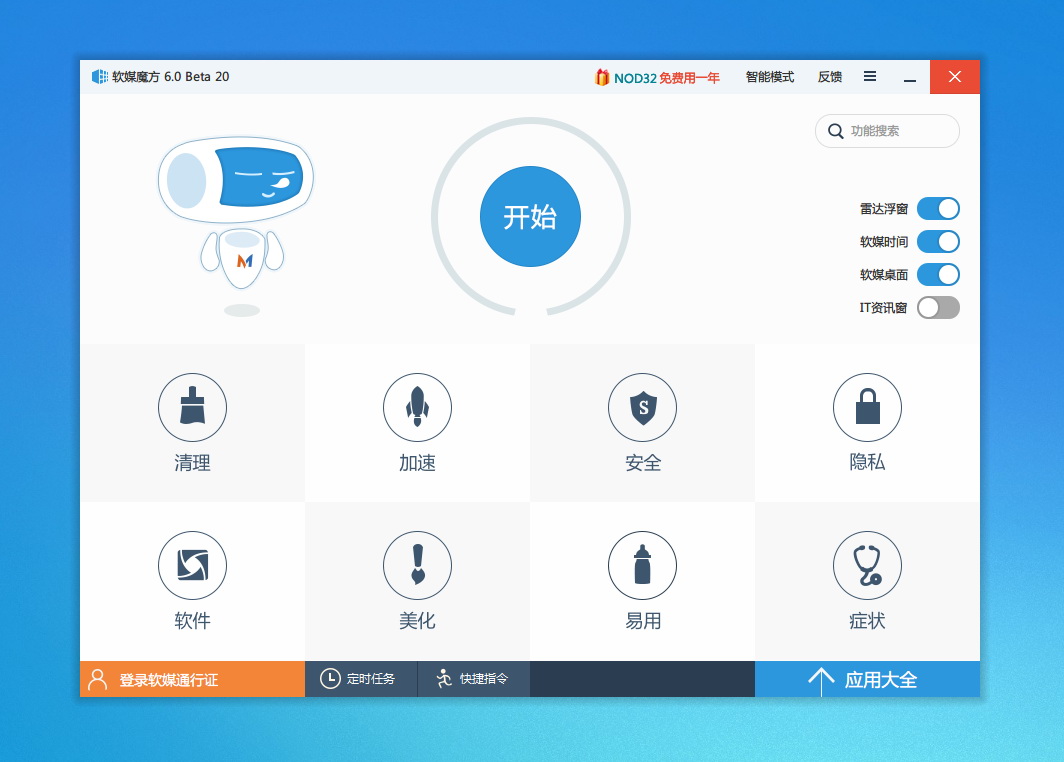Click the 软件 text label

click(x=192, y=620)
